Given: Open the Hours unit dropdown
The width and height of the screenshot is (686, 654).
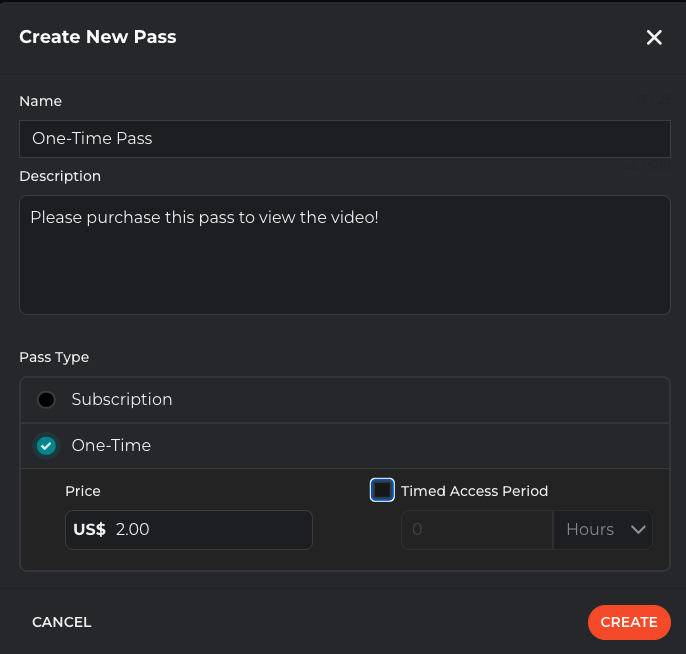Looking at the screenshot, I should tap(602, 530).
